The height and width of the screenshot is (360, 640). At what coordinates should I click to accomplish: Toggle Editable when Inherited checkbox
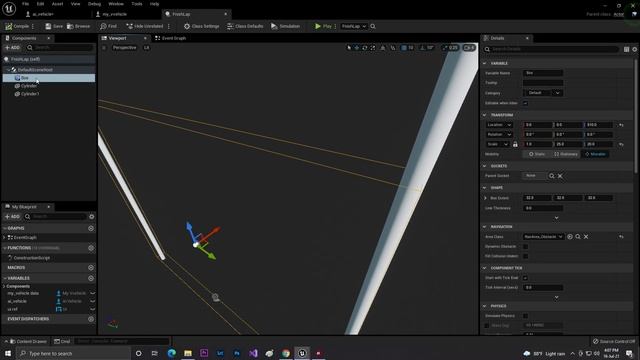click(x=525, y=103)
